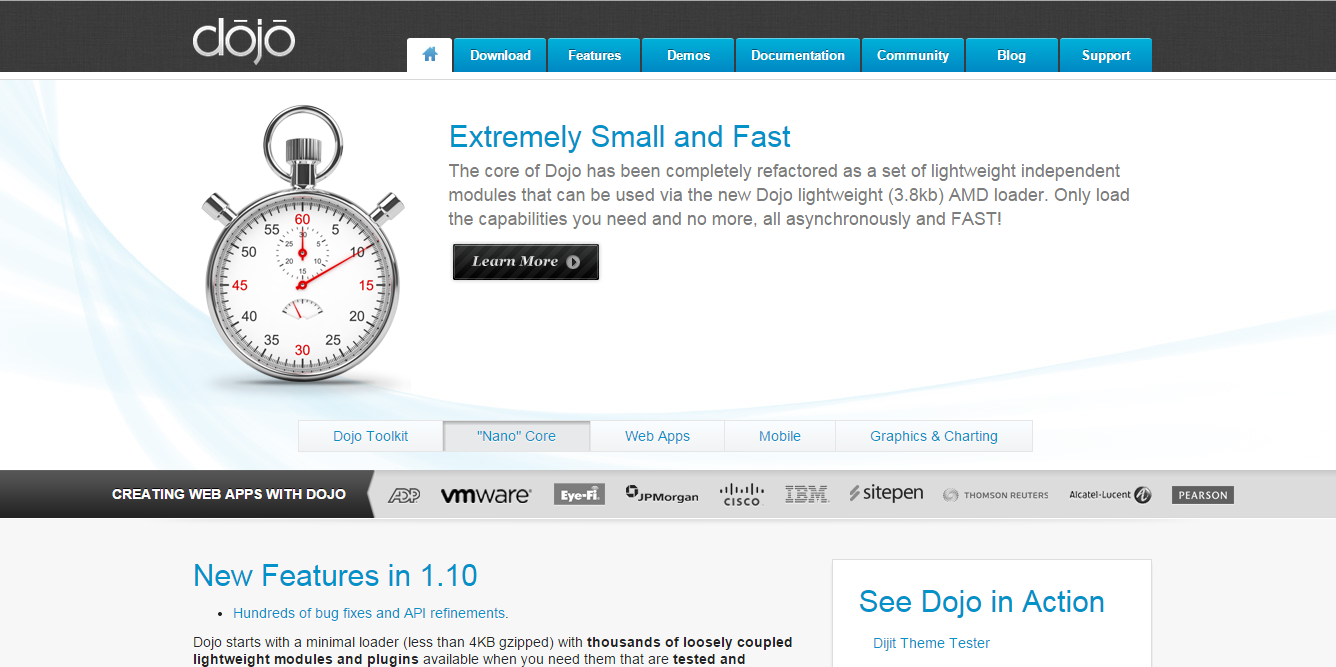Click the See Dojo in Action heading
1336x667 pixels.
pos(982,602)
